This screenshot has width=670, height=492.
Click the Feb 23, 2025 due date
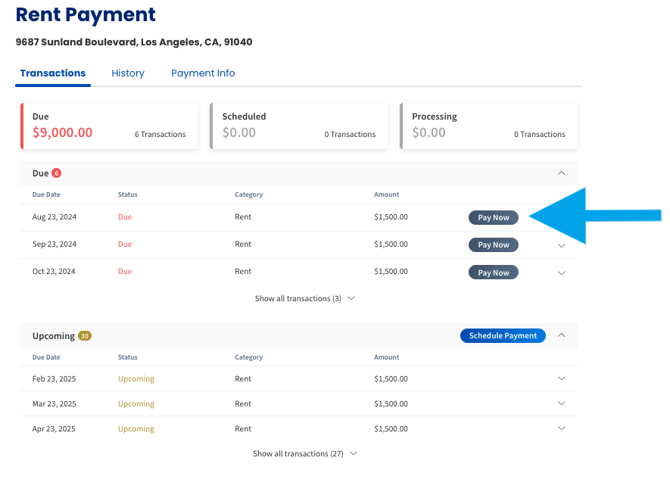pyautogui.click(x=54, y=379)
